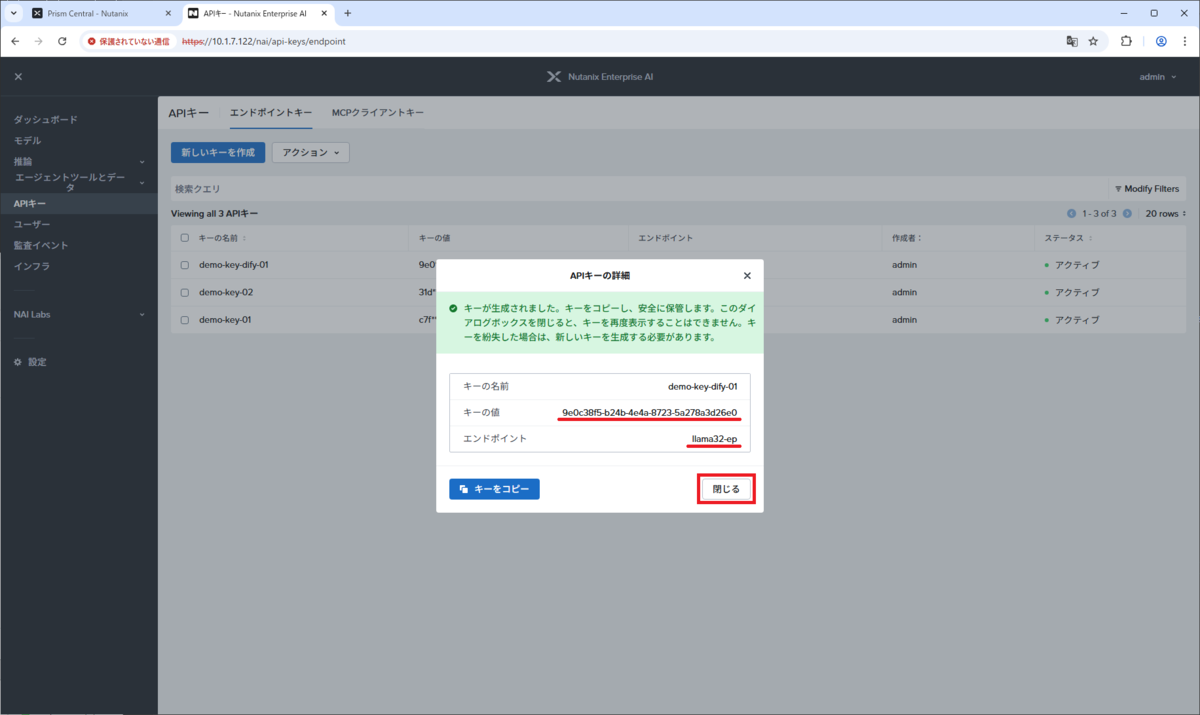The height and width of the screenshot is (715, 1200).
Task: Click the demo-key-01 name cell
Action: tap(225, 320)
